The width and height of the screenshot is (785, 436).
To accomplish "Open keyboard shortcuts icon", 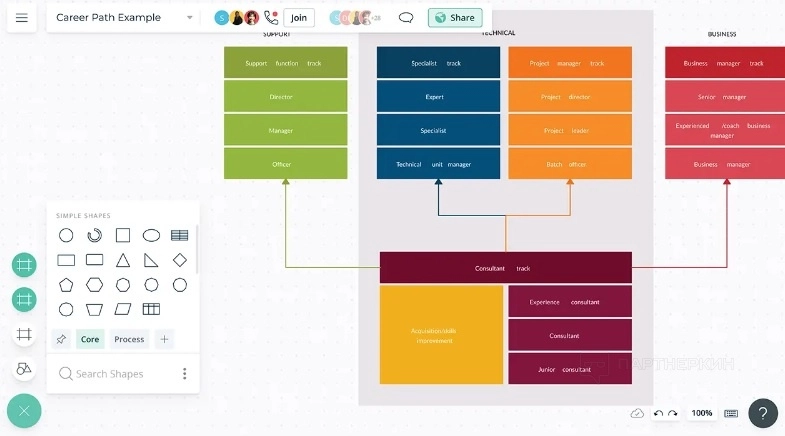I will point(731,413).
